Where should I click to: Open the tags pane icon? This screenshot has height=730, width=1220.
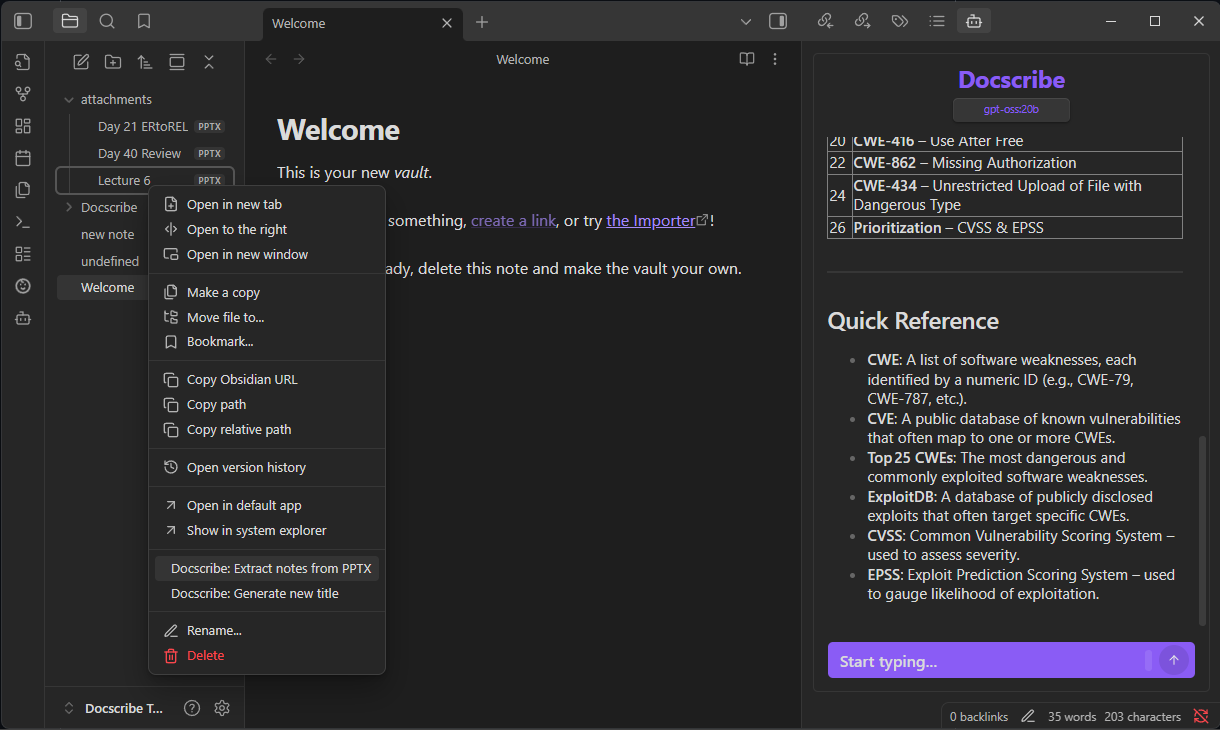tap(899, 20)
